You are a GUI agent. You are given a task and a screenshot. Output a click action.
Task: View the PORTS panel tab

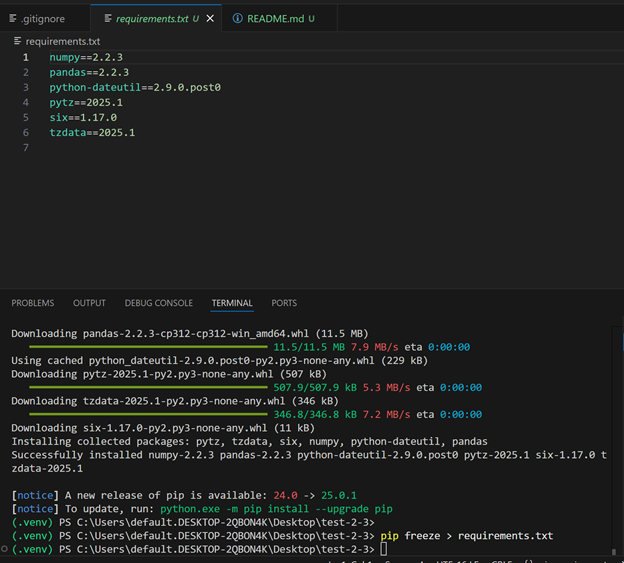pyautogui.click(x=284, y=303)
